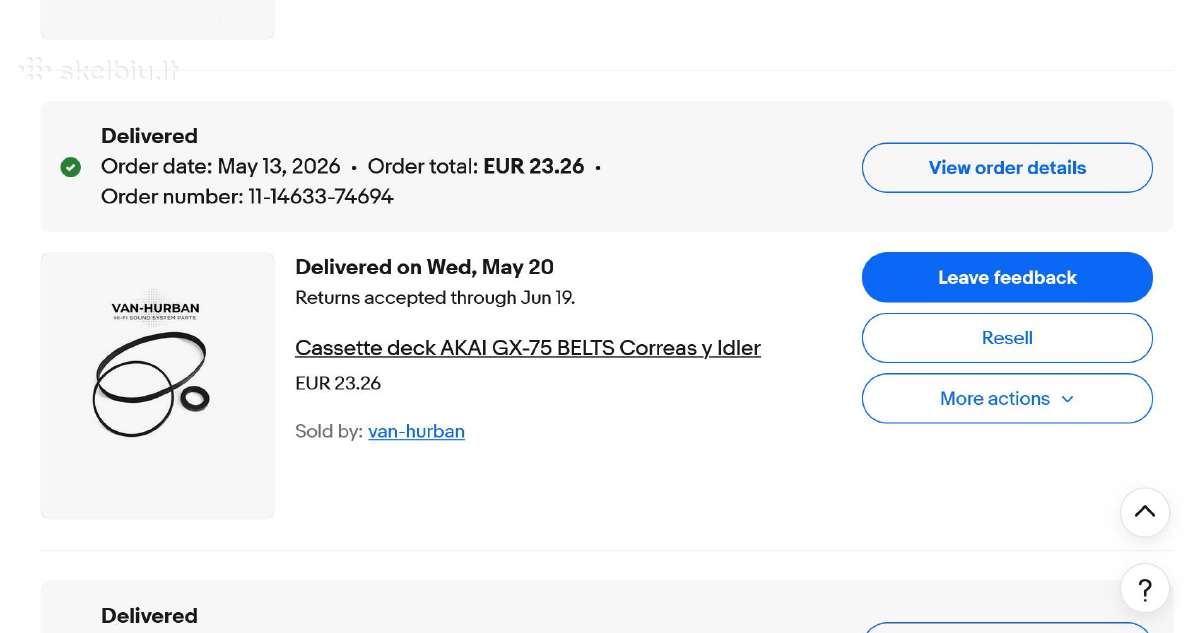Click the Delivered on Wed, May 20 heading
Viewport: 1200px width, 633px height.
pyautogui.click(x=424, y=267)
